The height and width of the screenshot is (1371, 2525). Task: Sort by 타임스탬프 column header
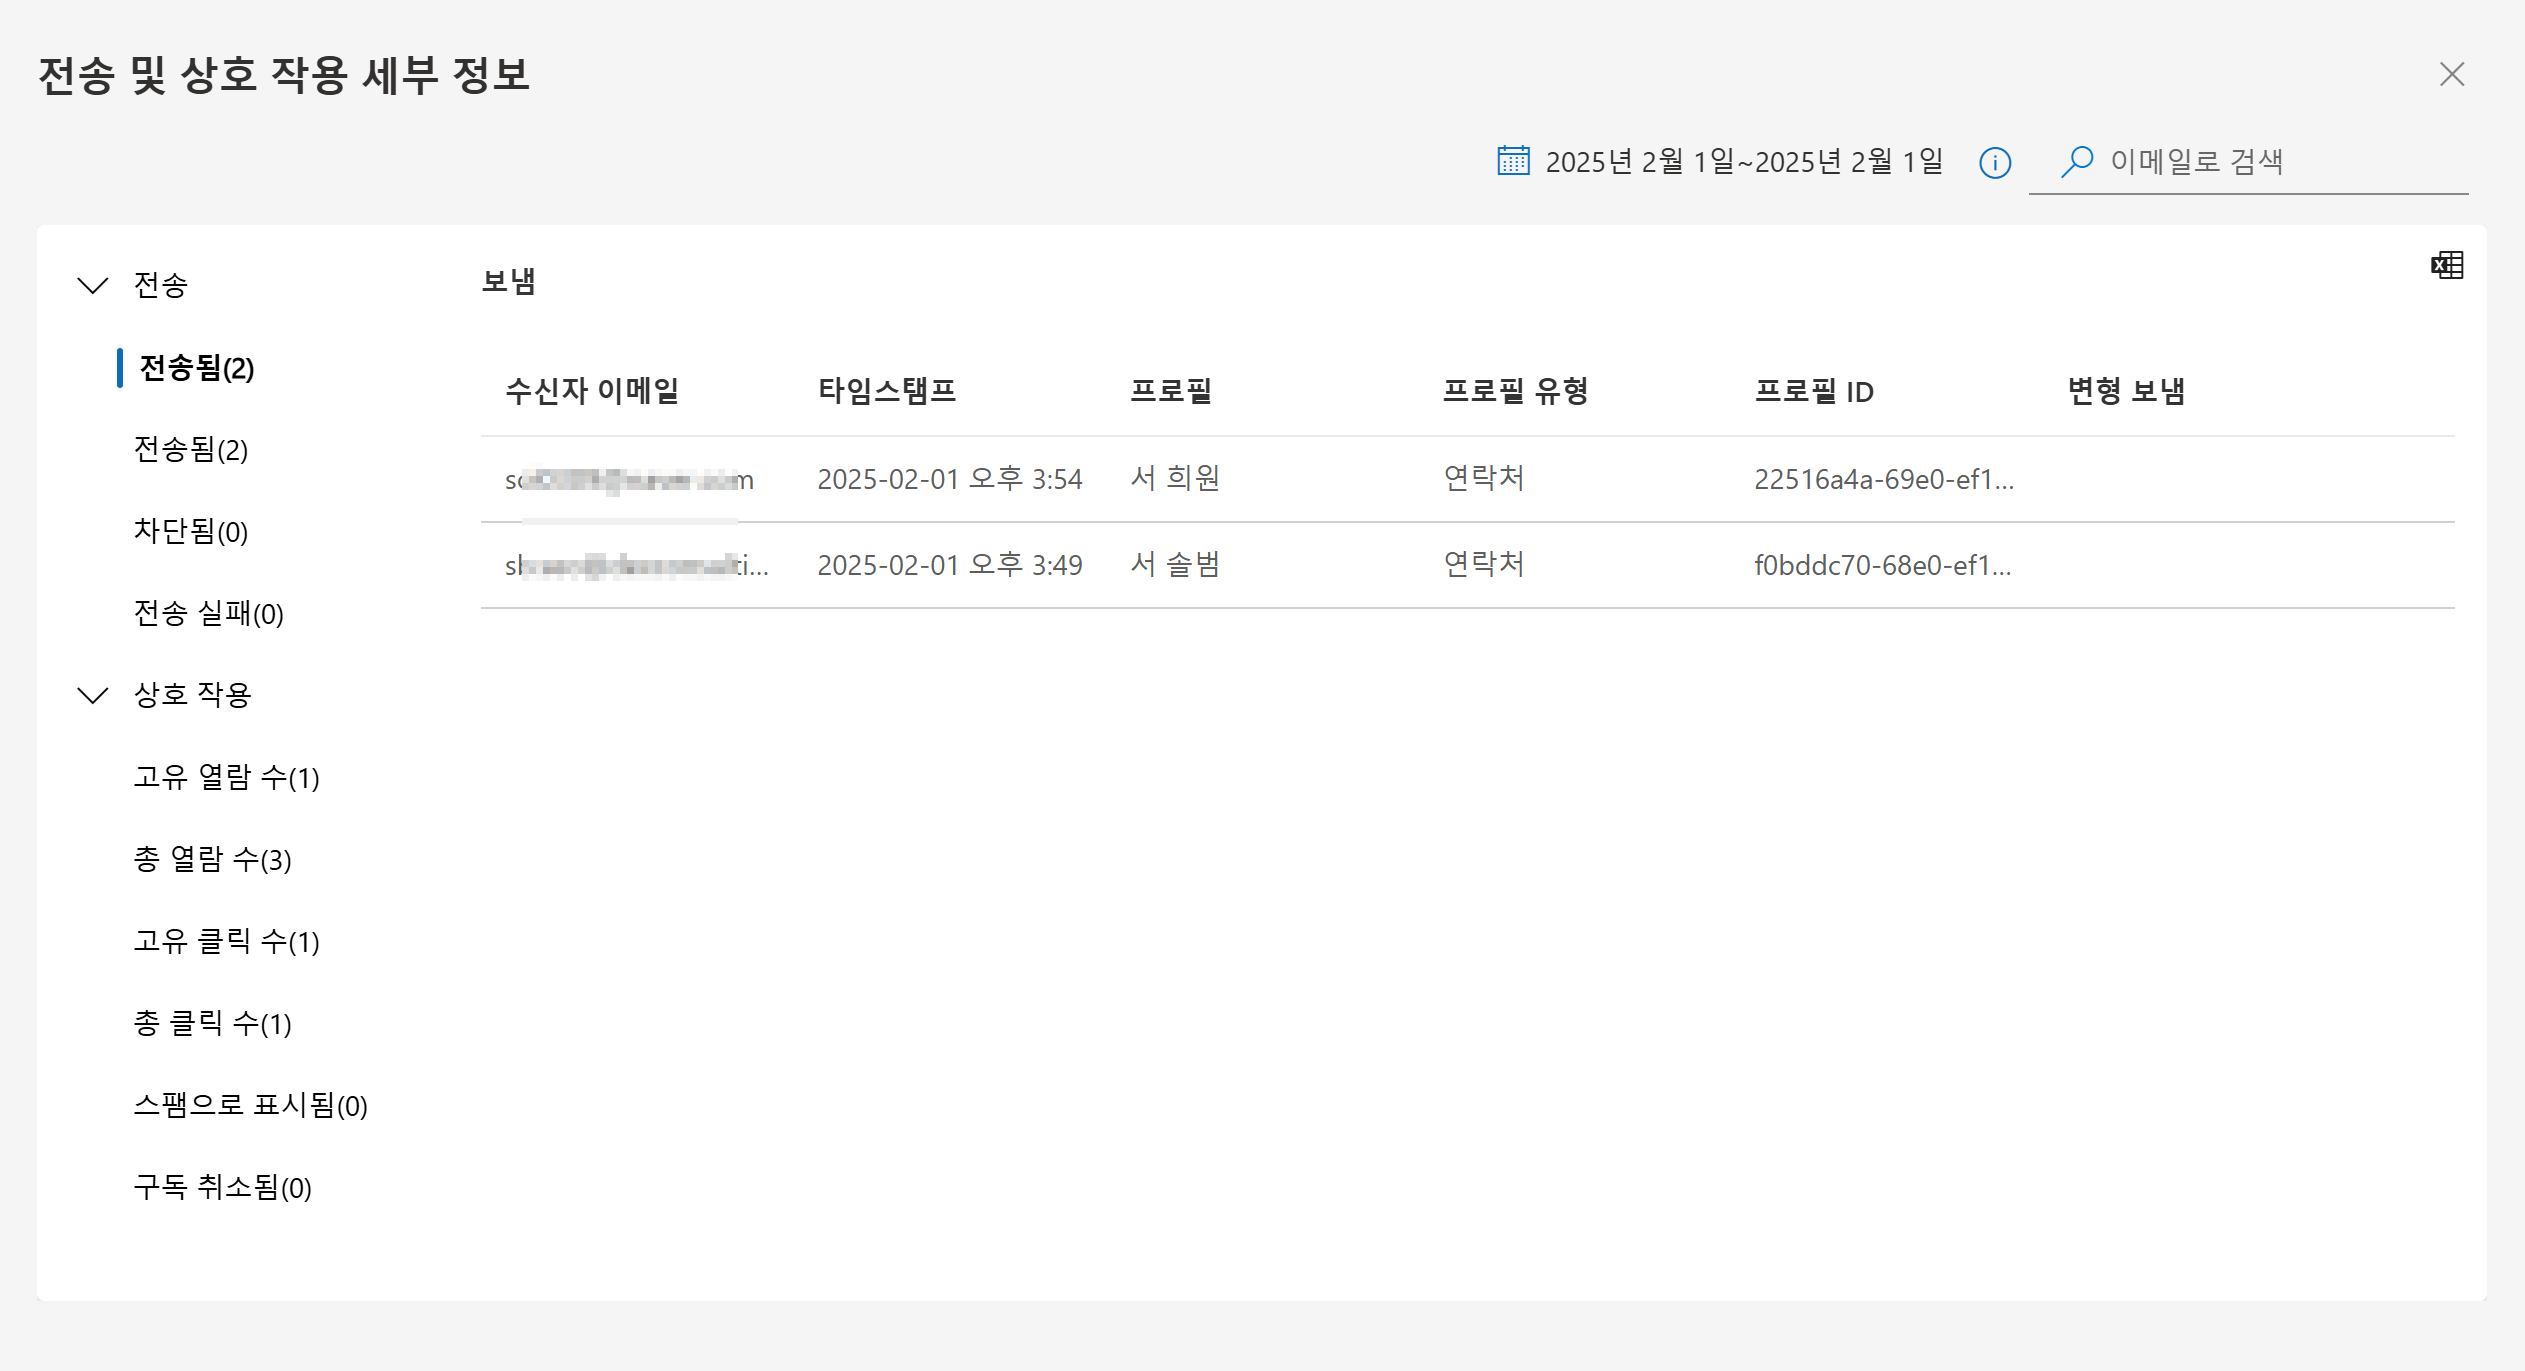point(887,391)
